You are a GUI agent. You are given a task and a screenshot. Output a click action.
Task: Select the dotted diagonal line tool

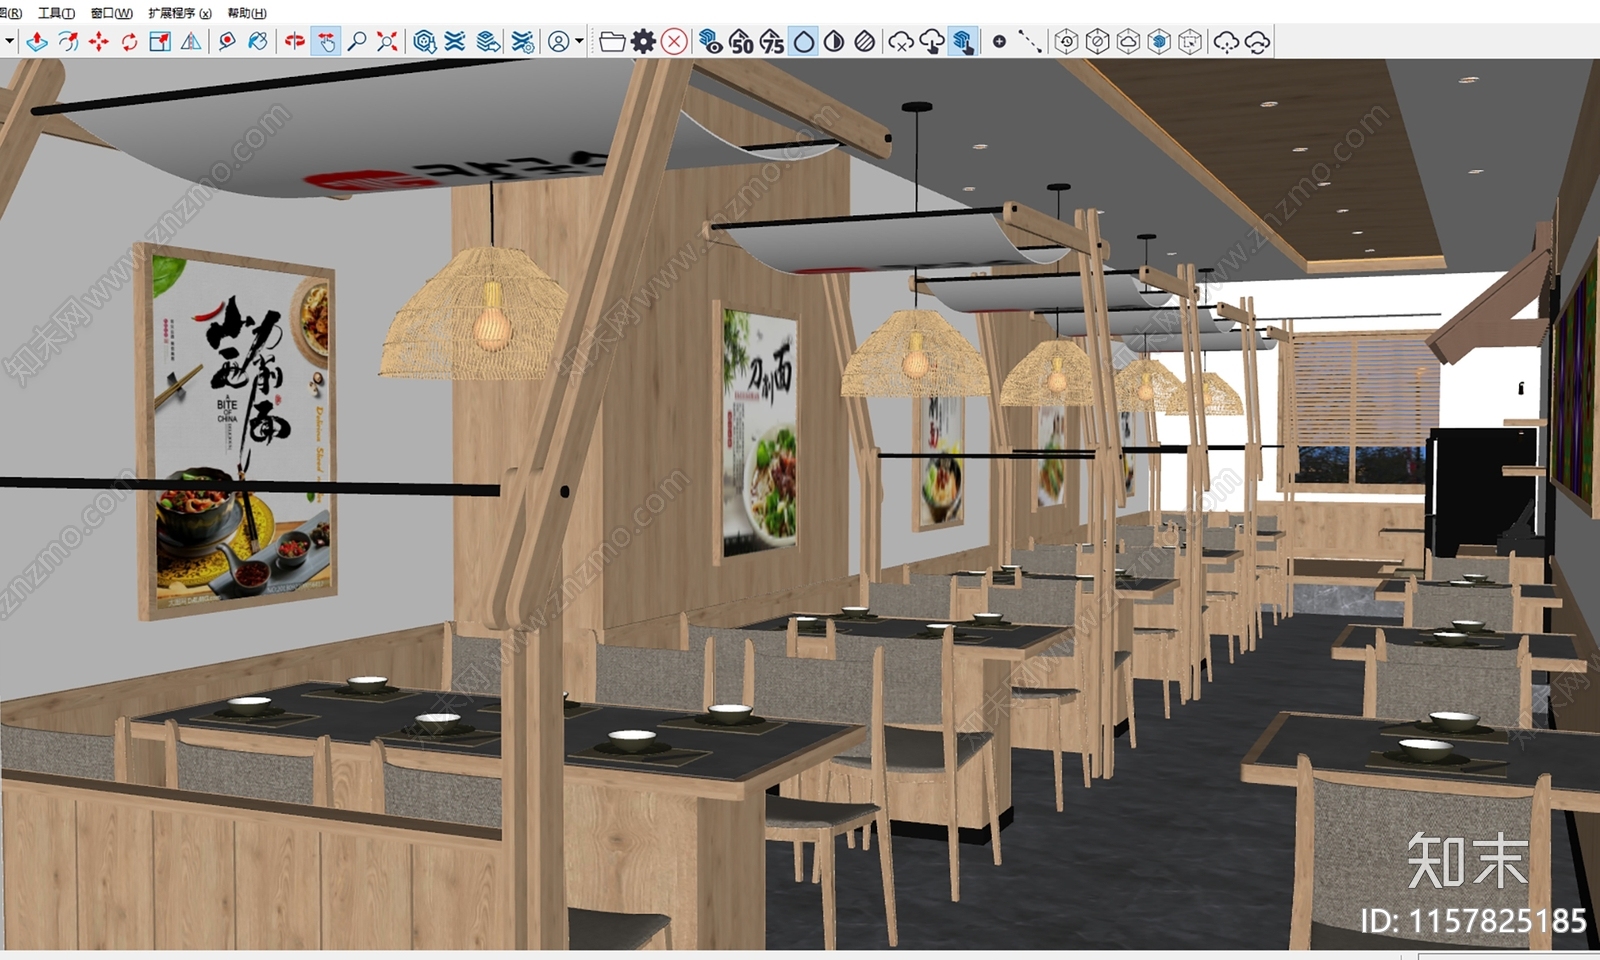pyautogui.click(x=1030, y=41)
